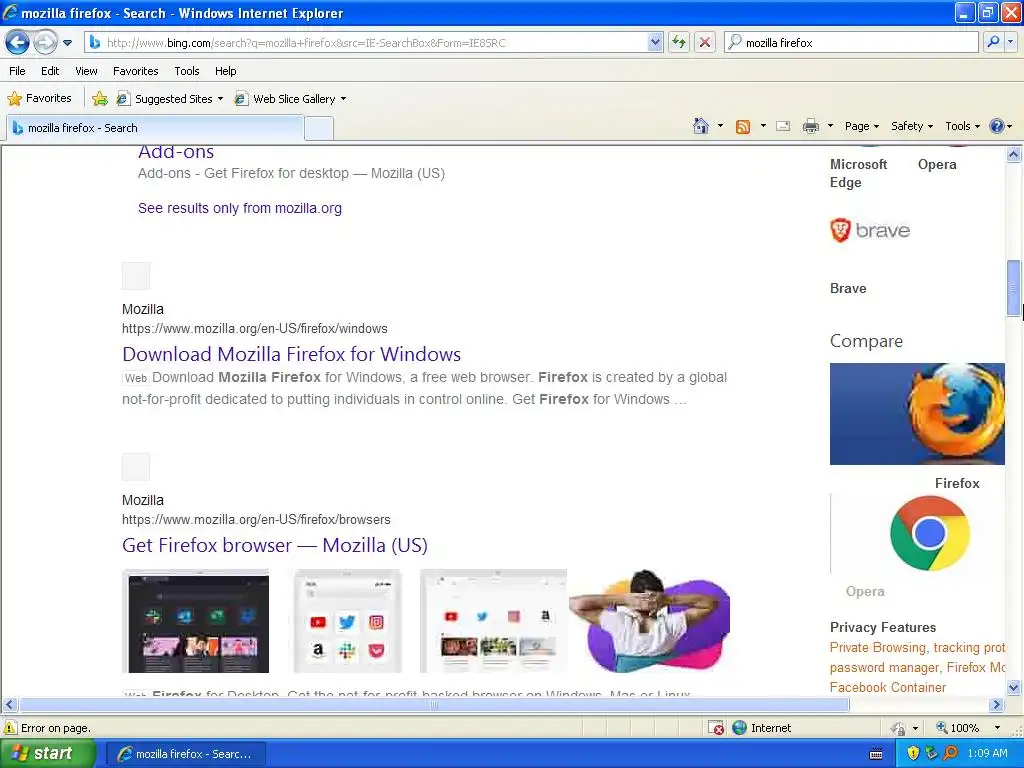Image resolution: width=1024 pixels, height=768 pixels.
Task: Click the Error on page warning icon
Action: pos(10,728)
